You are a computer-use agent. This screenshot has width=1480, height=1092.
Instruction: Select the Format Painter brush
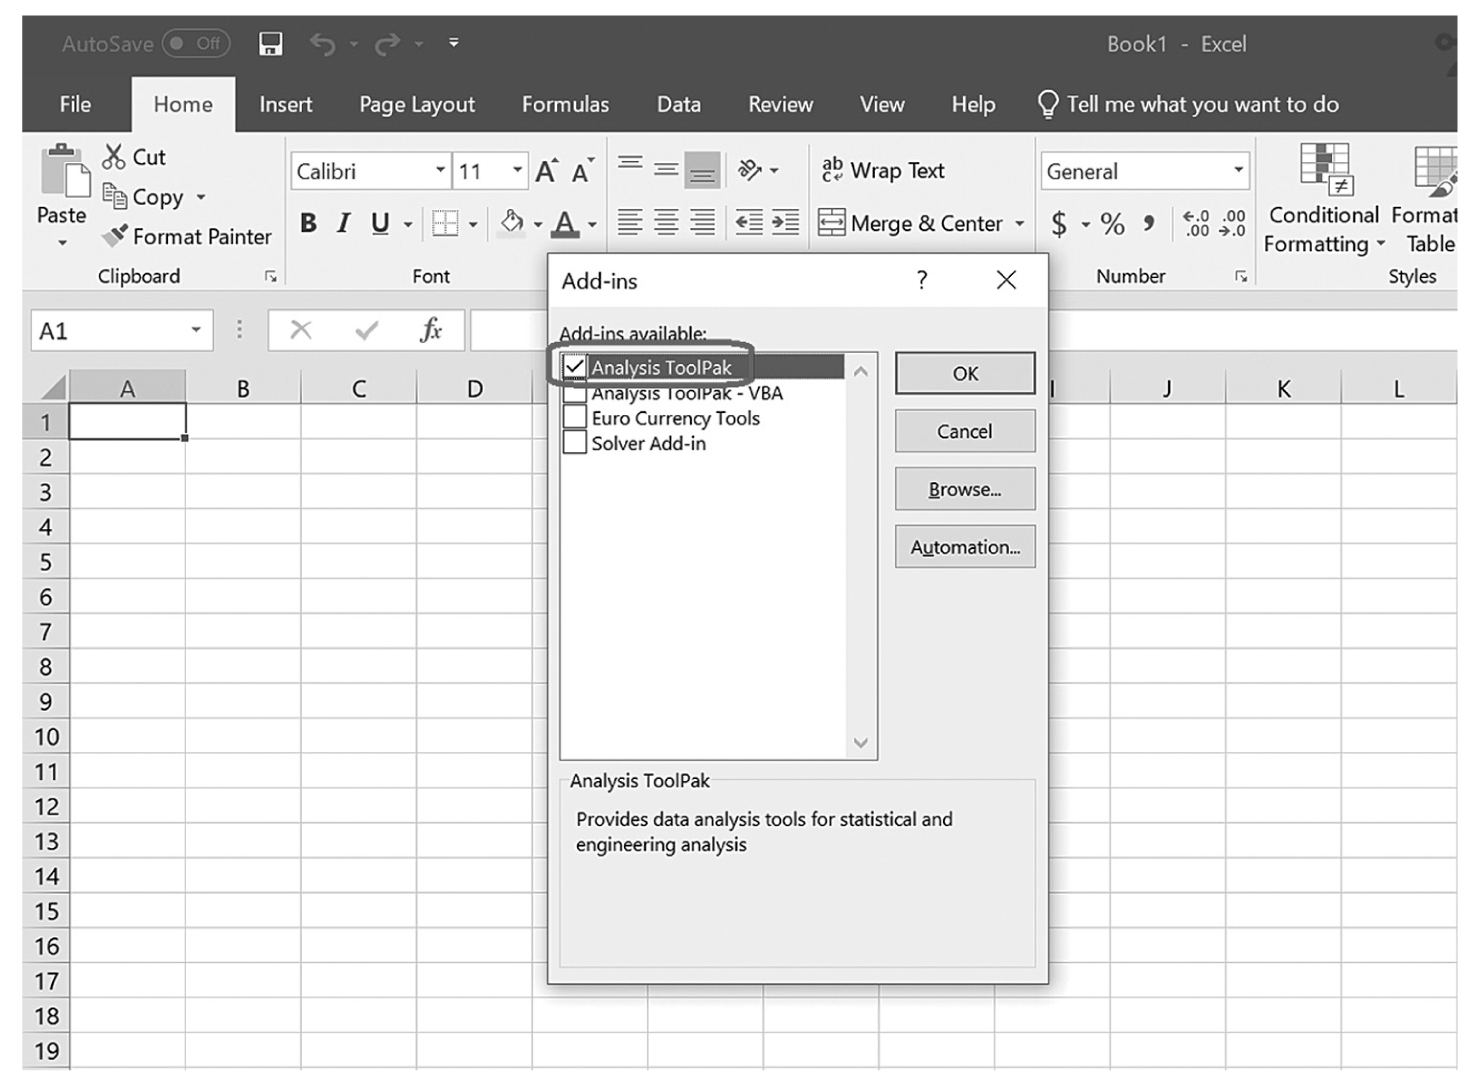(115, 236)
